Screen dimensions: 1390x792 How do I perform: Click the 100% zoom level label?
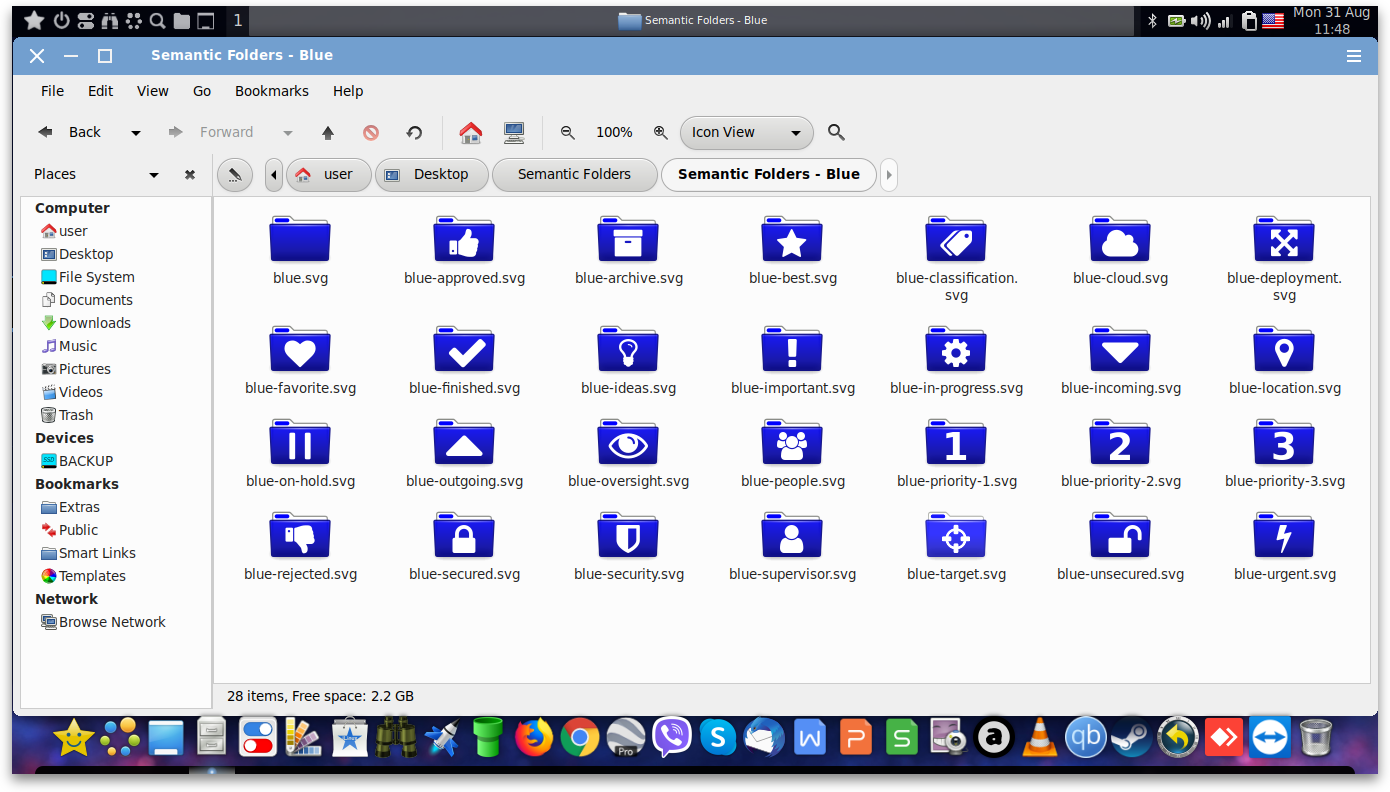click(x=614, y=132)
